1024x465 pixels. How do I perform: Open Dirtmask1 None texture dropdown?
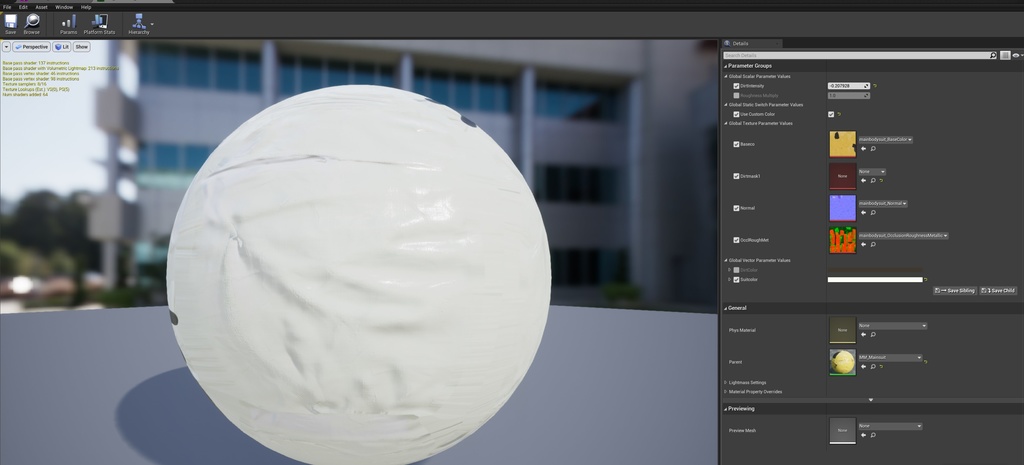pyautogui.click(x=872, y=172)
